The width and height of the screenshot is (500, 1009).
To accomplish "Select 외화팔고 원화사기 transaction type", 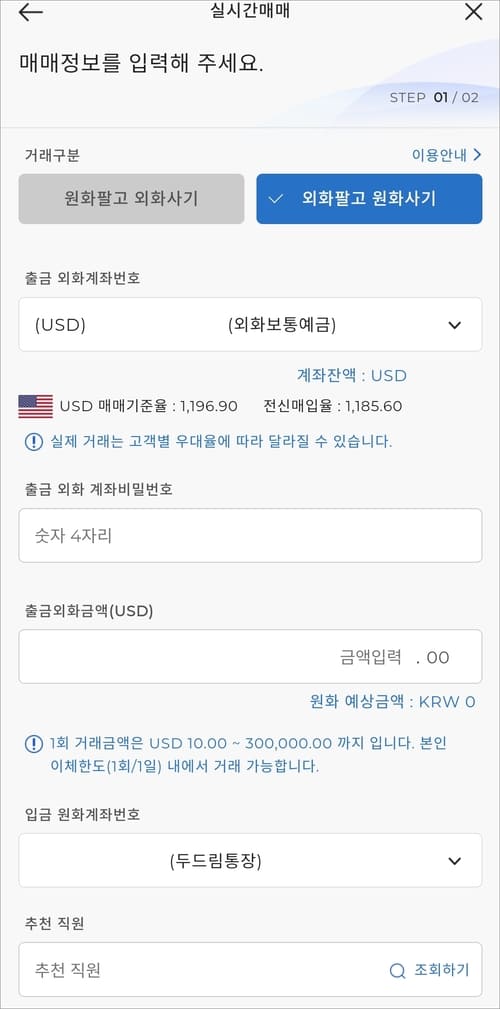I will point(369,199).
